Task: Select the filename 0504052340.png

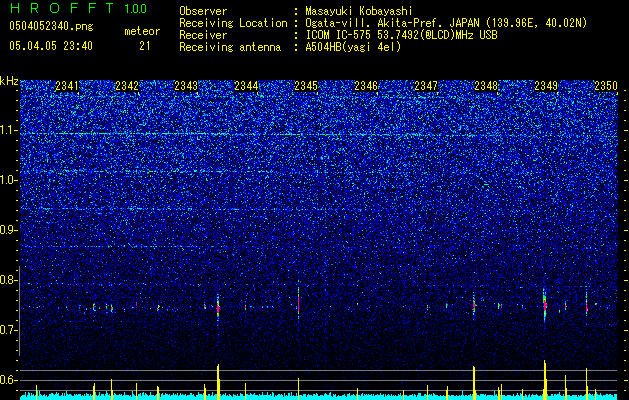Action: [x=51, y=26]
